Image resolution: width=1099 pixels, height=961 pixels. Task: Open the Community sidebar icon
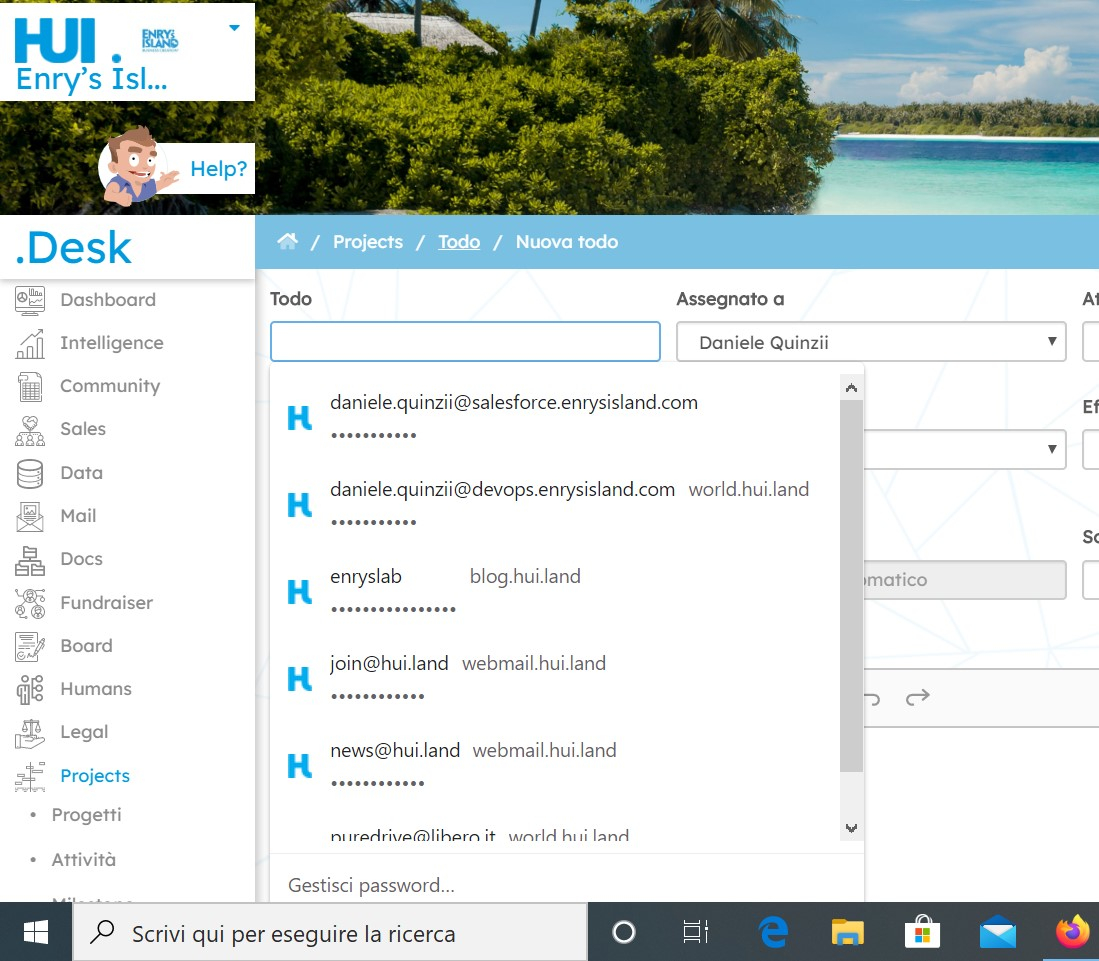click(30, 386)
